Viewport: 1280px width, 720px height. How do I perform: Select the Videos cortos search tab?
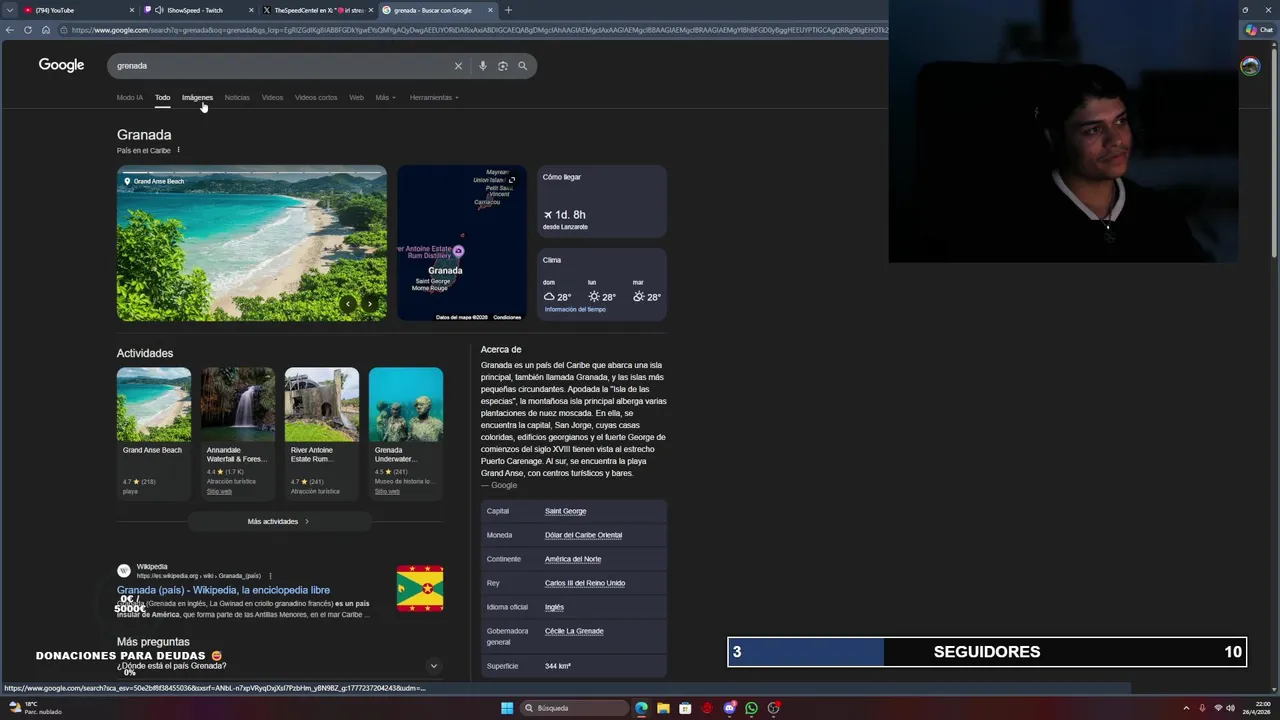coord(316,98)
